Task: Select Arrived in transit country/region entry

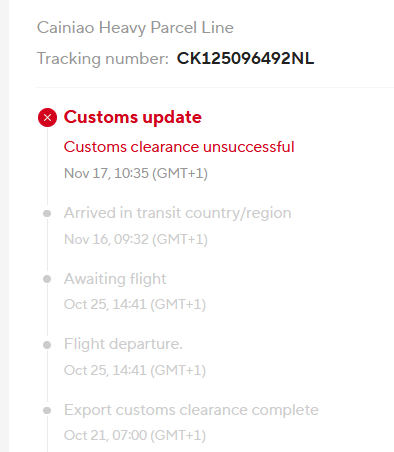Action: (178, 213)
